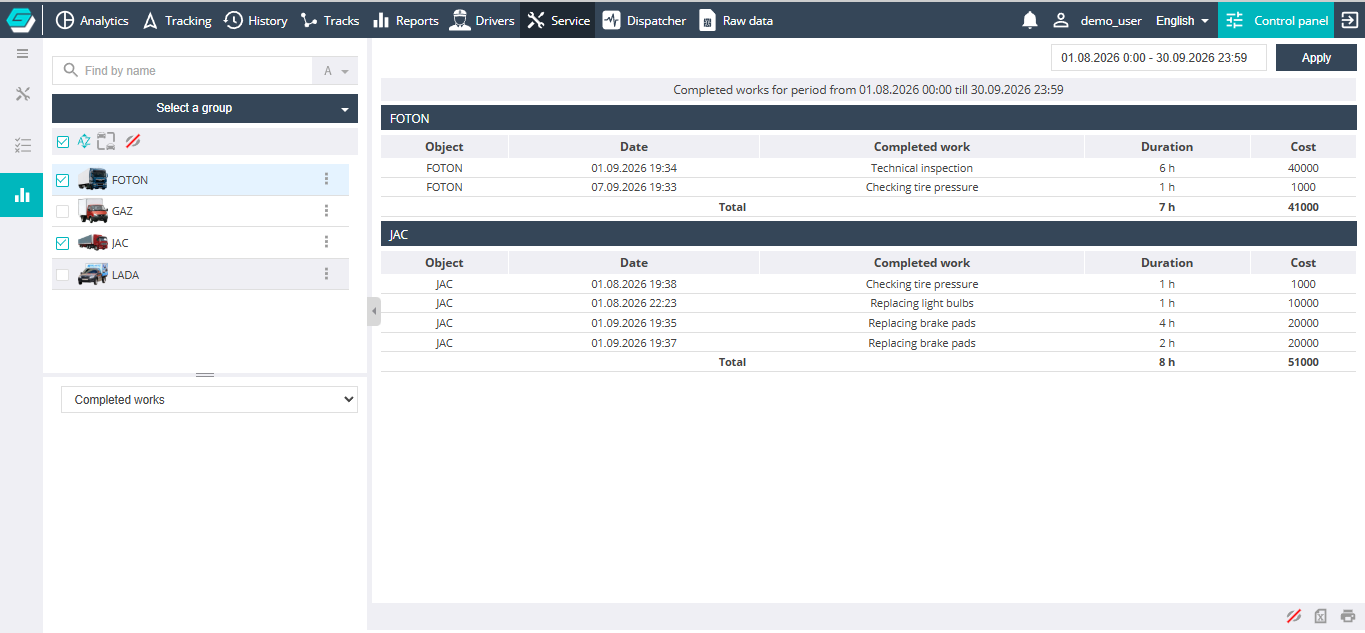Image resolution: width=1365 pixels, height=633 pixels.
Task: Switch to the Raw data tab
Action: (x=736, y=20)
